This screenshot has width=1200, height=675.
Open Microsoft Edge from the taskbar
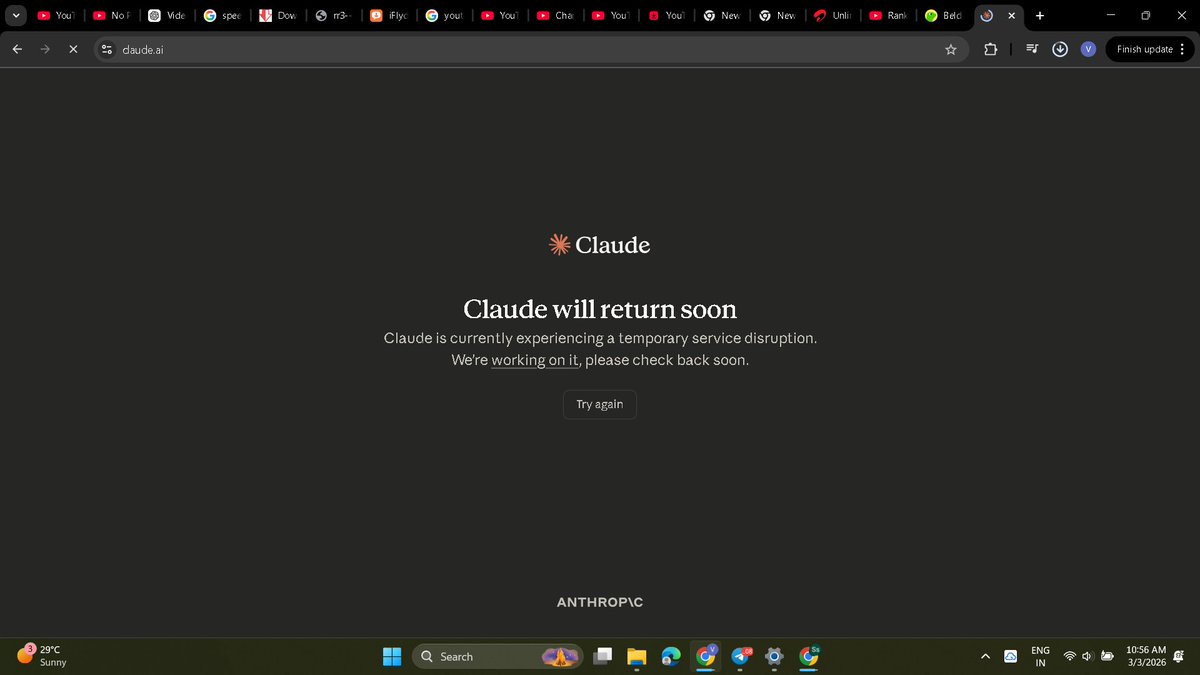click(671, 656)
